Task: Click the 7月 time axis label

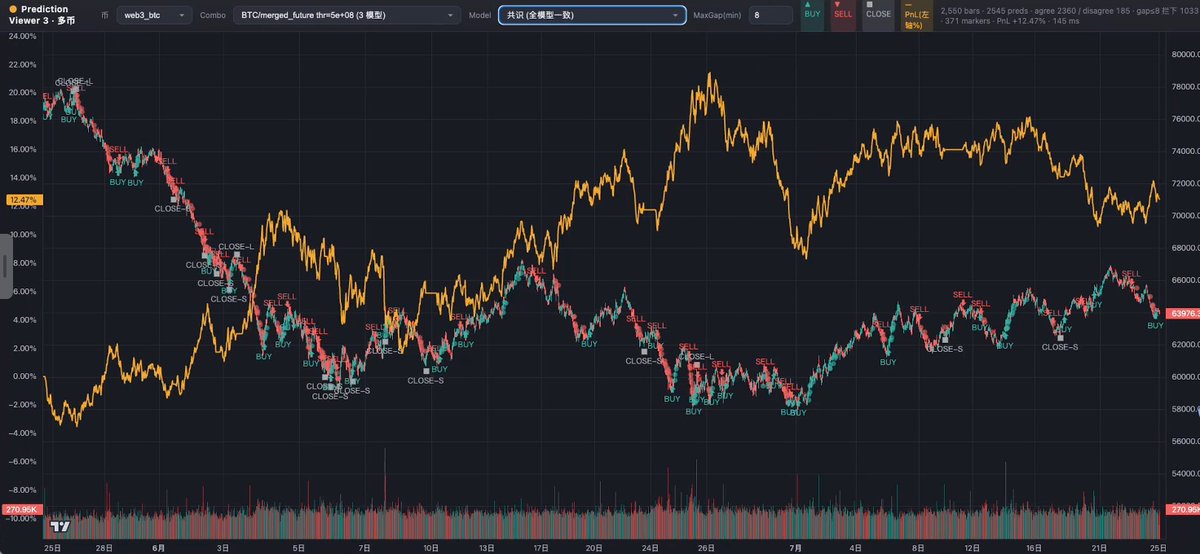Action: 795,547
